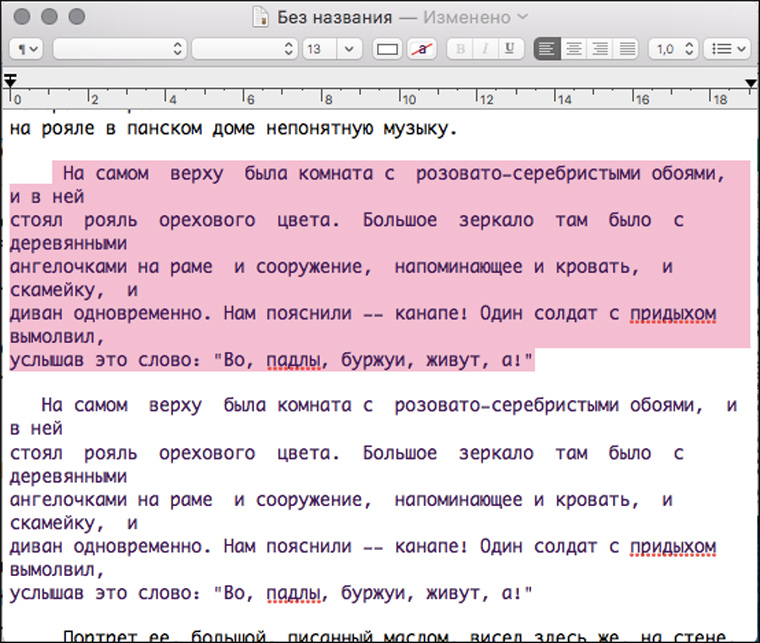Toggle bold formatting
Viewport: 760px width, 643px height.
(460, 49)
